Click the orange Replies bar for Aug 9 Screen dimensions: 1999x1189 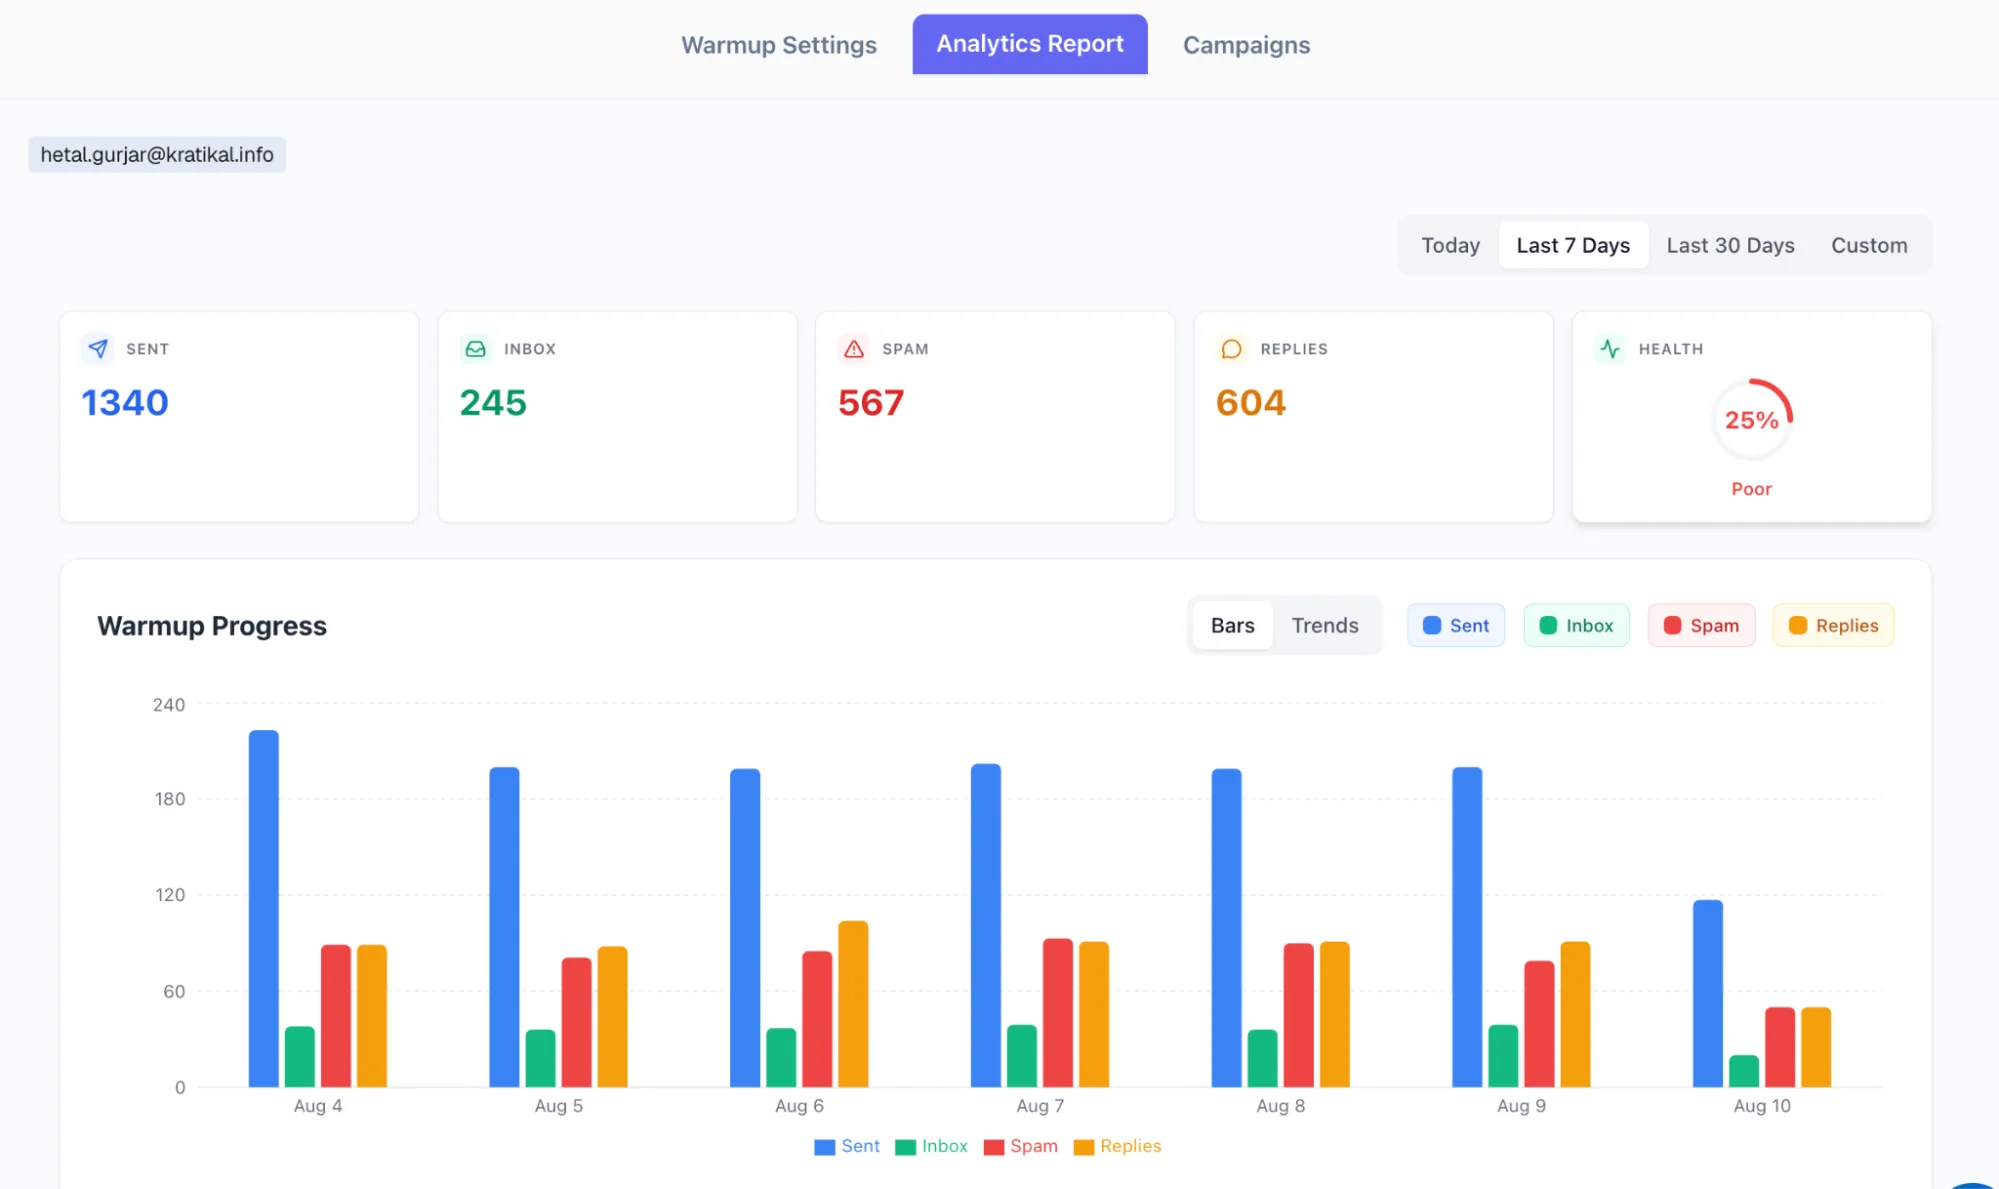tap(1575, 1014)
